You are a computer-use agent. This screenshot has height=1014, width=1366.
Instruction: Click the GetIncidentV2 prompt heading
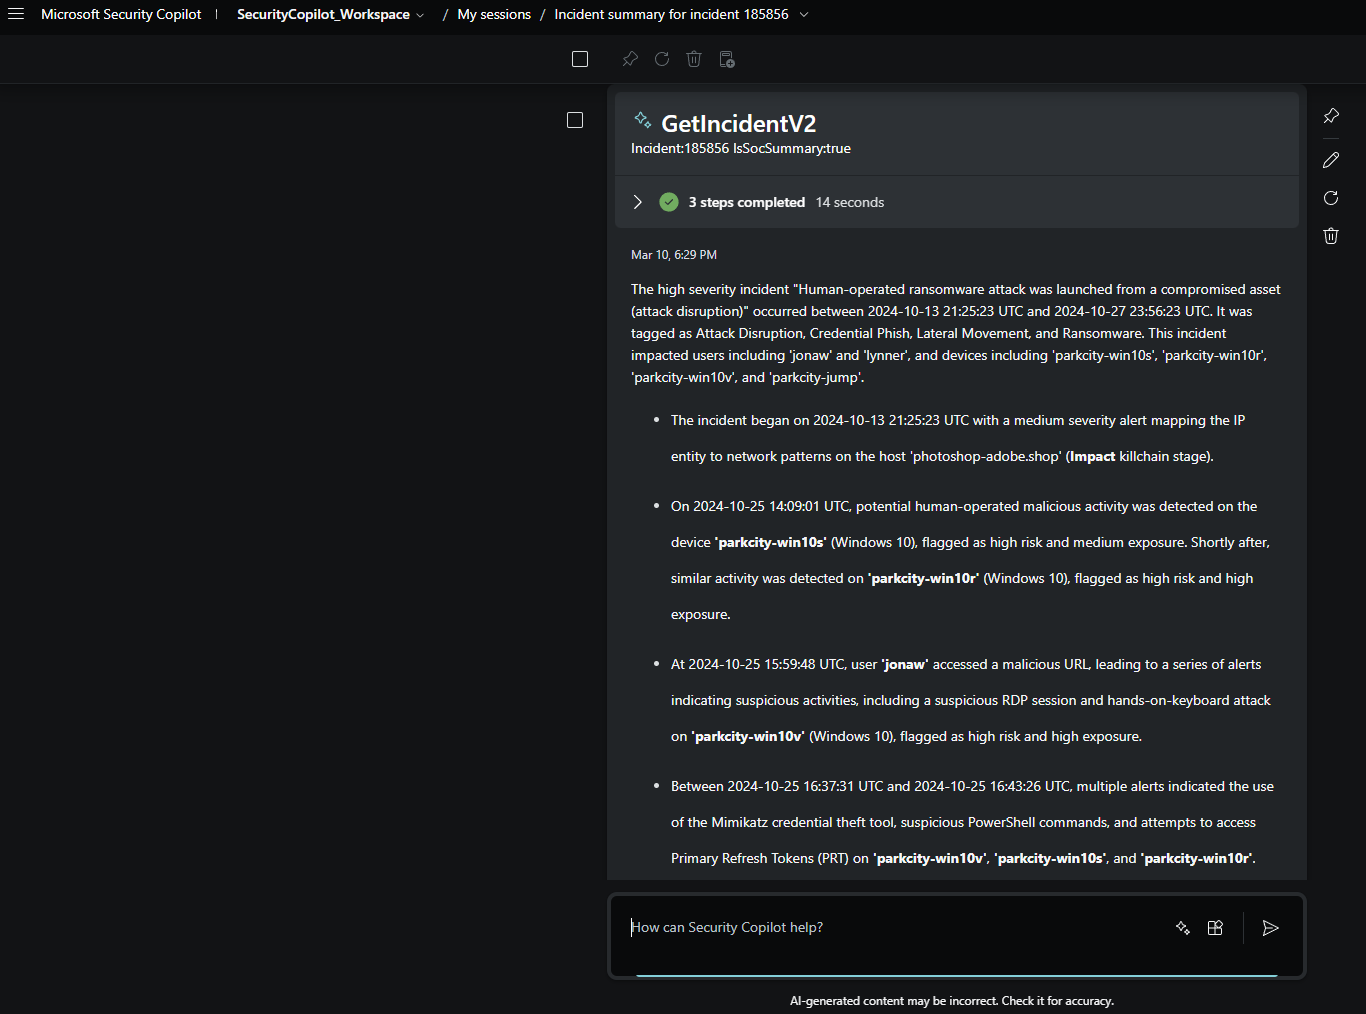coord(738,123)
